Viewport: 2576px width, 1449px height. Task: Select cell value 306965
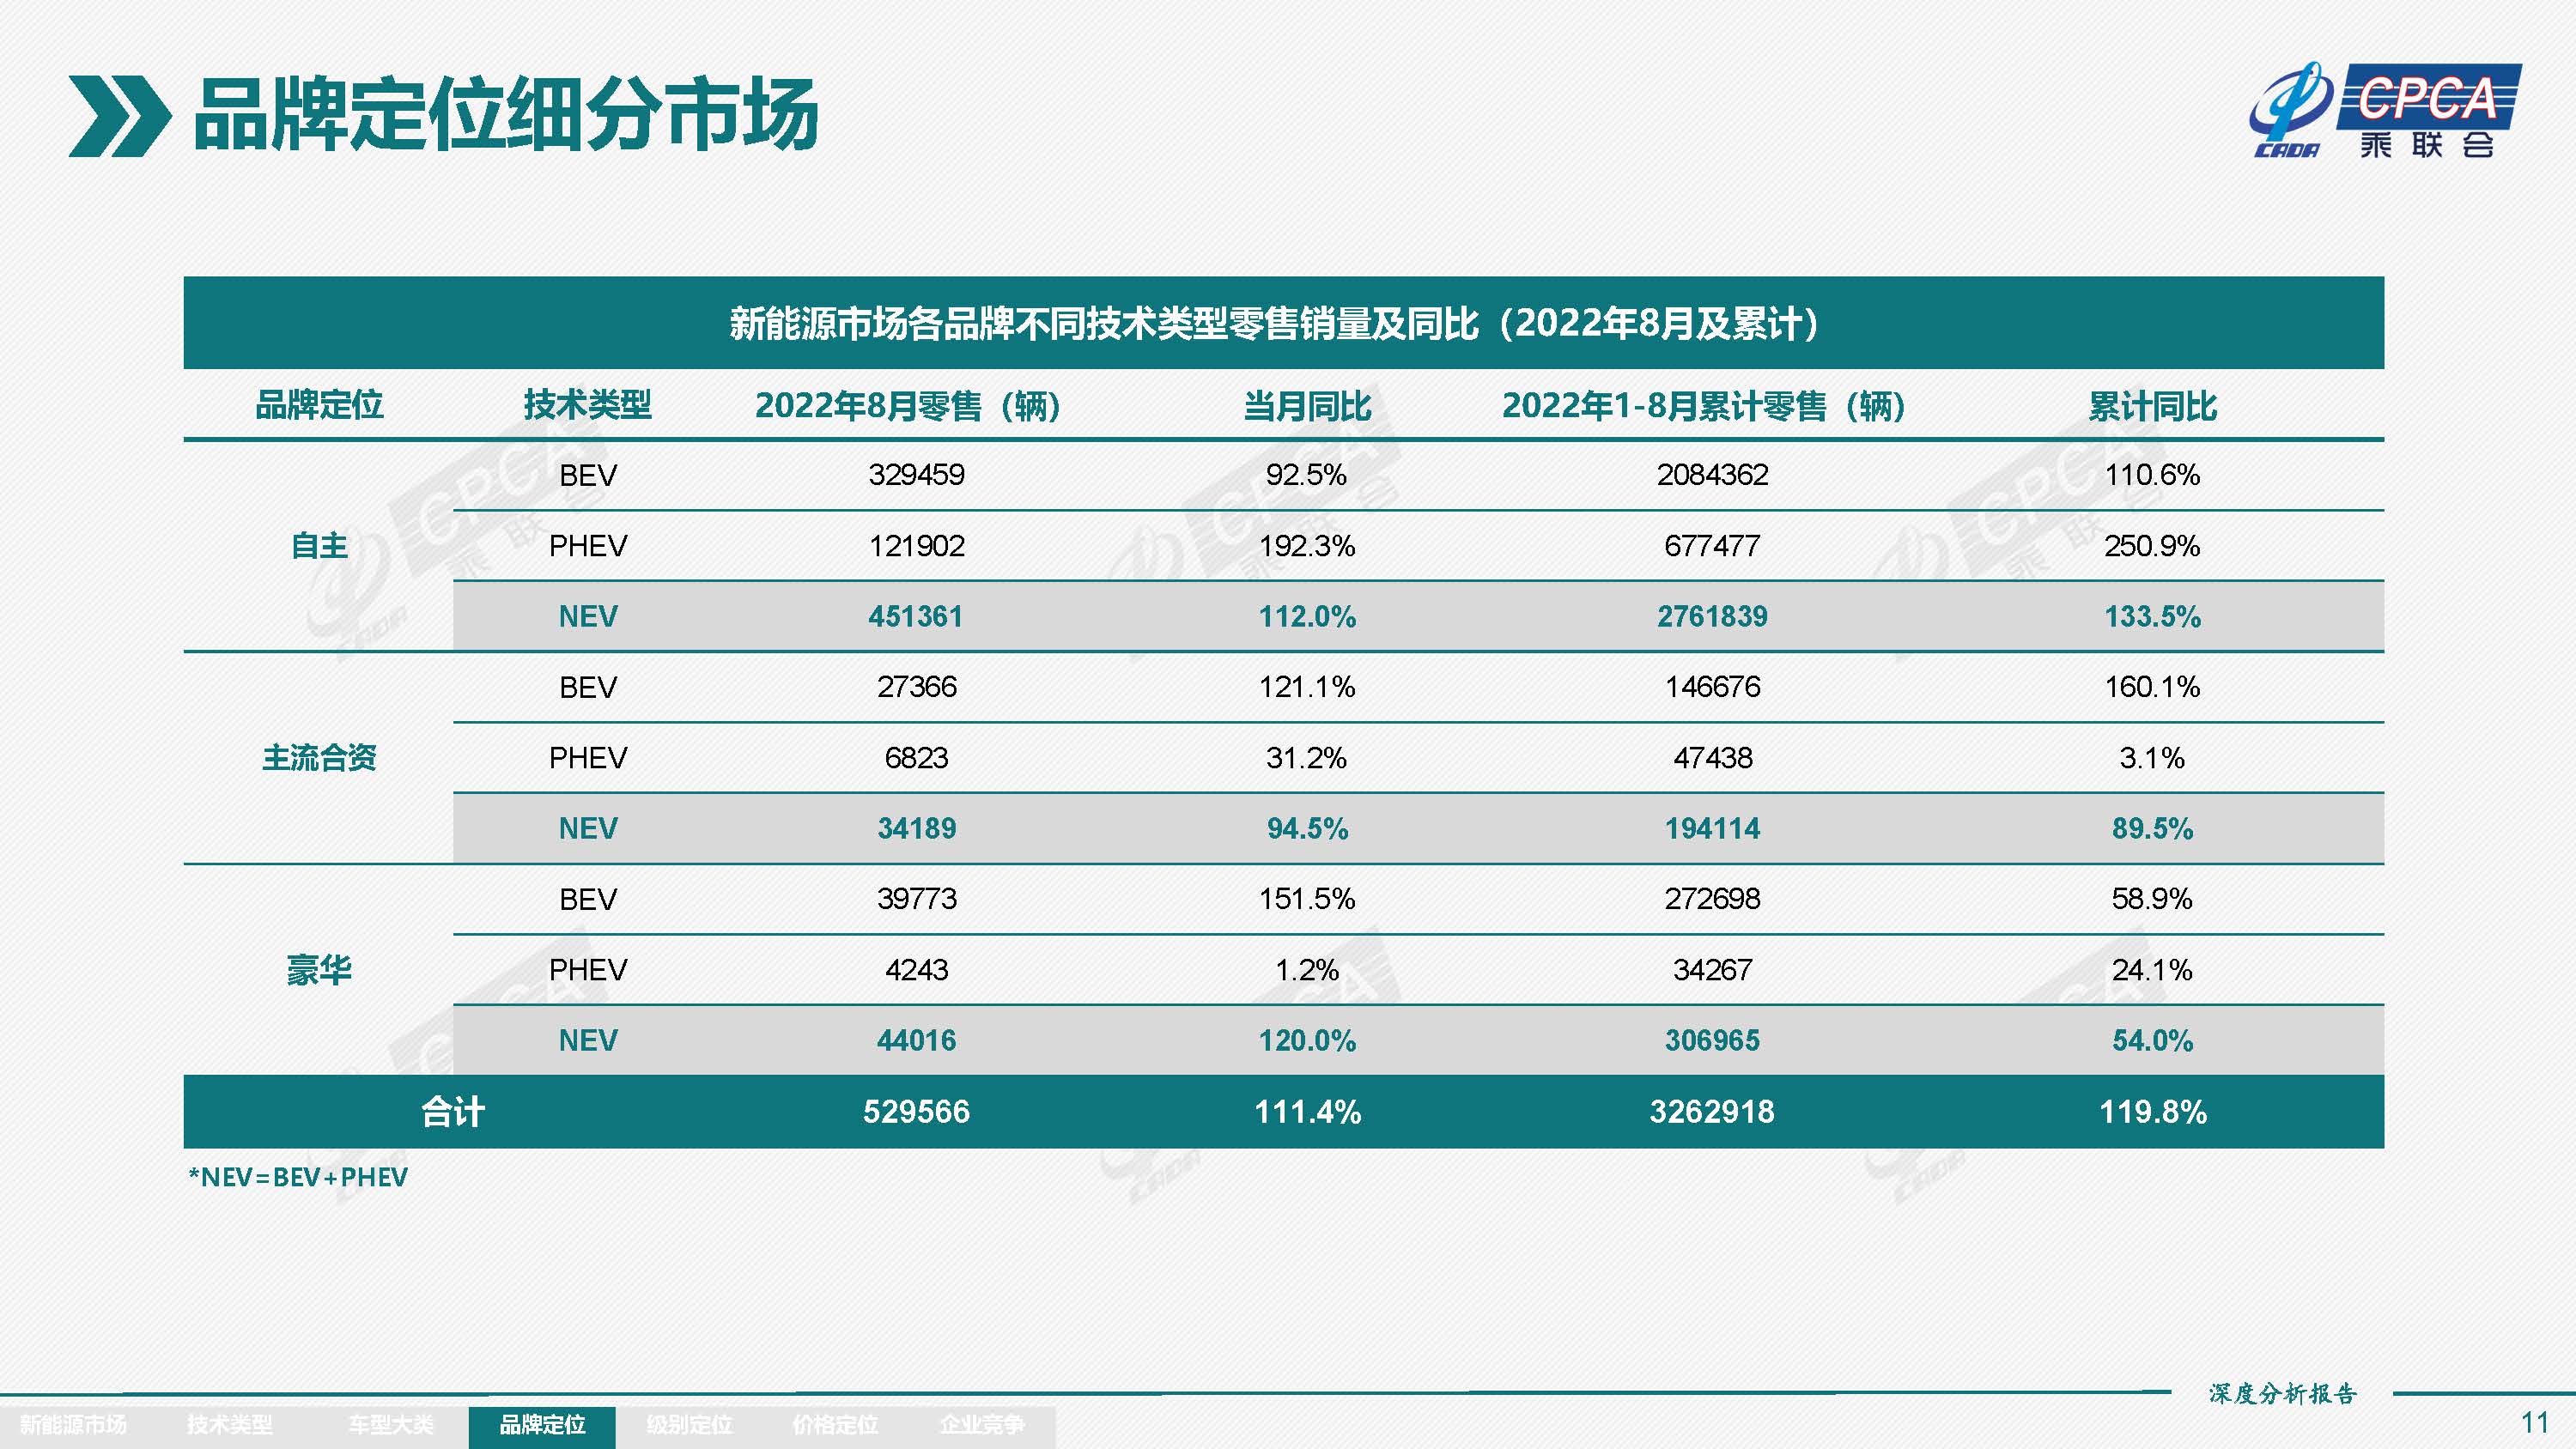pyautogui.click(x=1712, y=1040)
